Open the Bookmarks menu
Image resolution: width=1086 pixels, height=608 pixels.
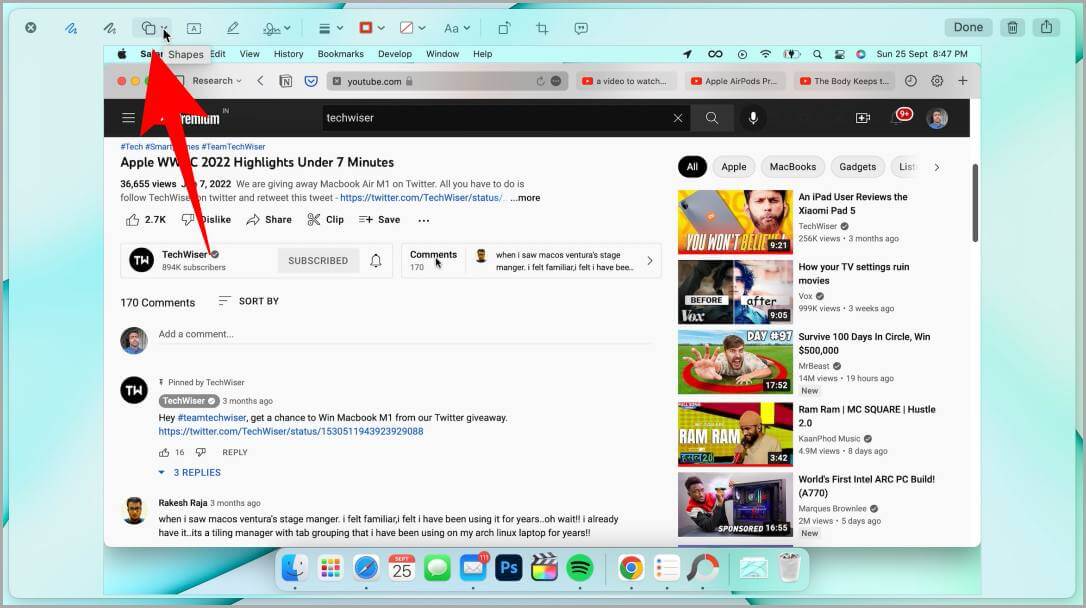coord(340,54)
